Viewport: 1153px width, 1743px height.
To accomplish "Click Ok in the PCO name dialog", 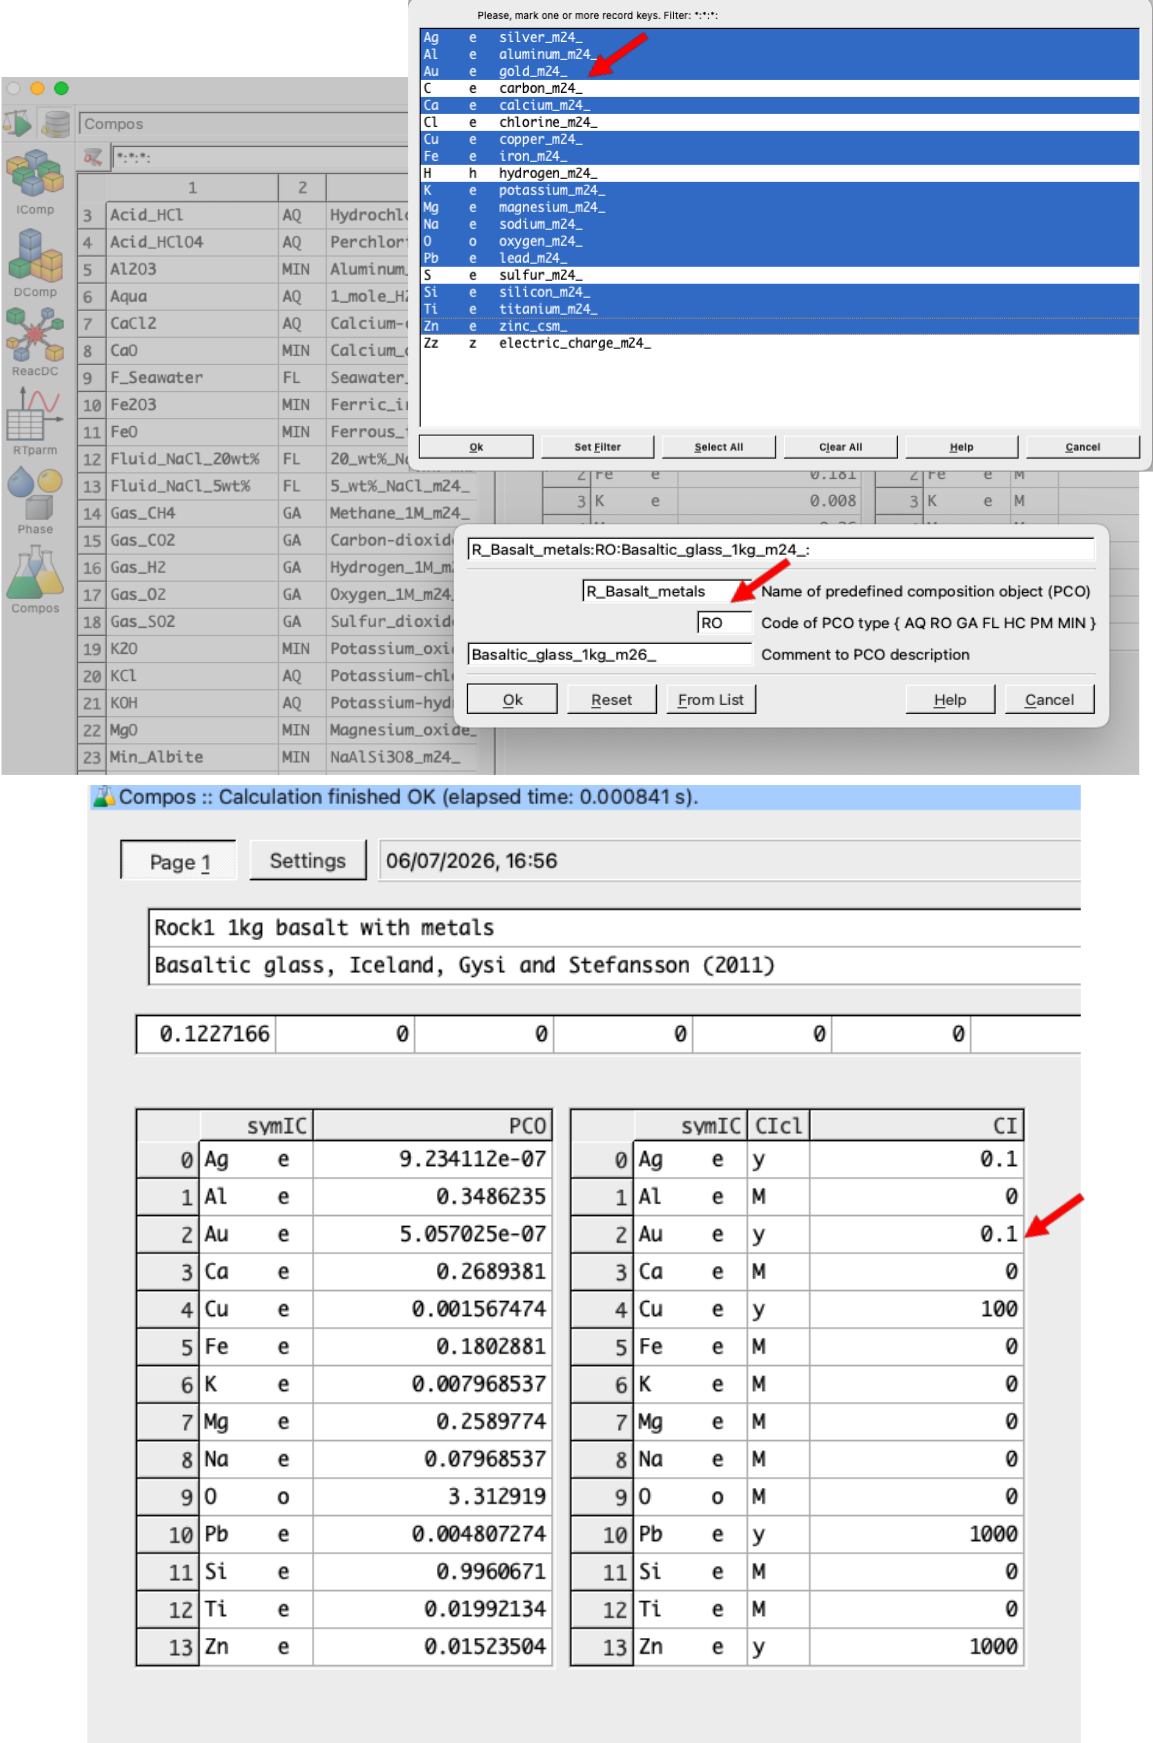I will (512, 700).
